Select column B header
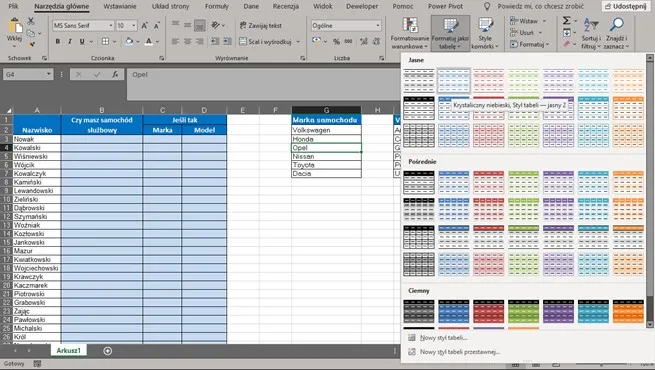The width and height of the screenshot is (655, 370). coord(102,110)
